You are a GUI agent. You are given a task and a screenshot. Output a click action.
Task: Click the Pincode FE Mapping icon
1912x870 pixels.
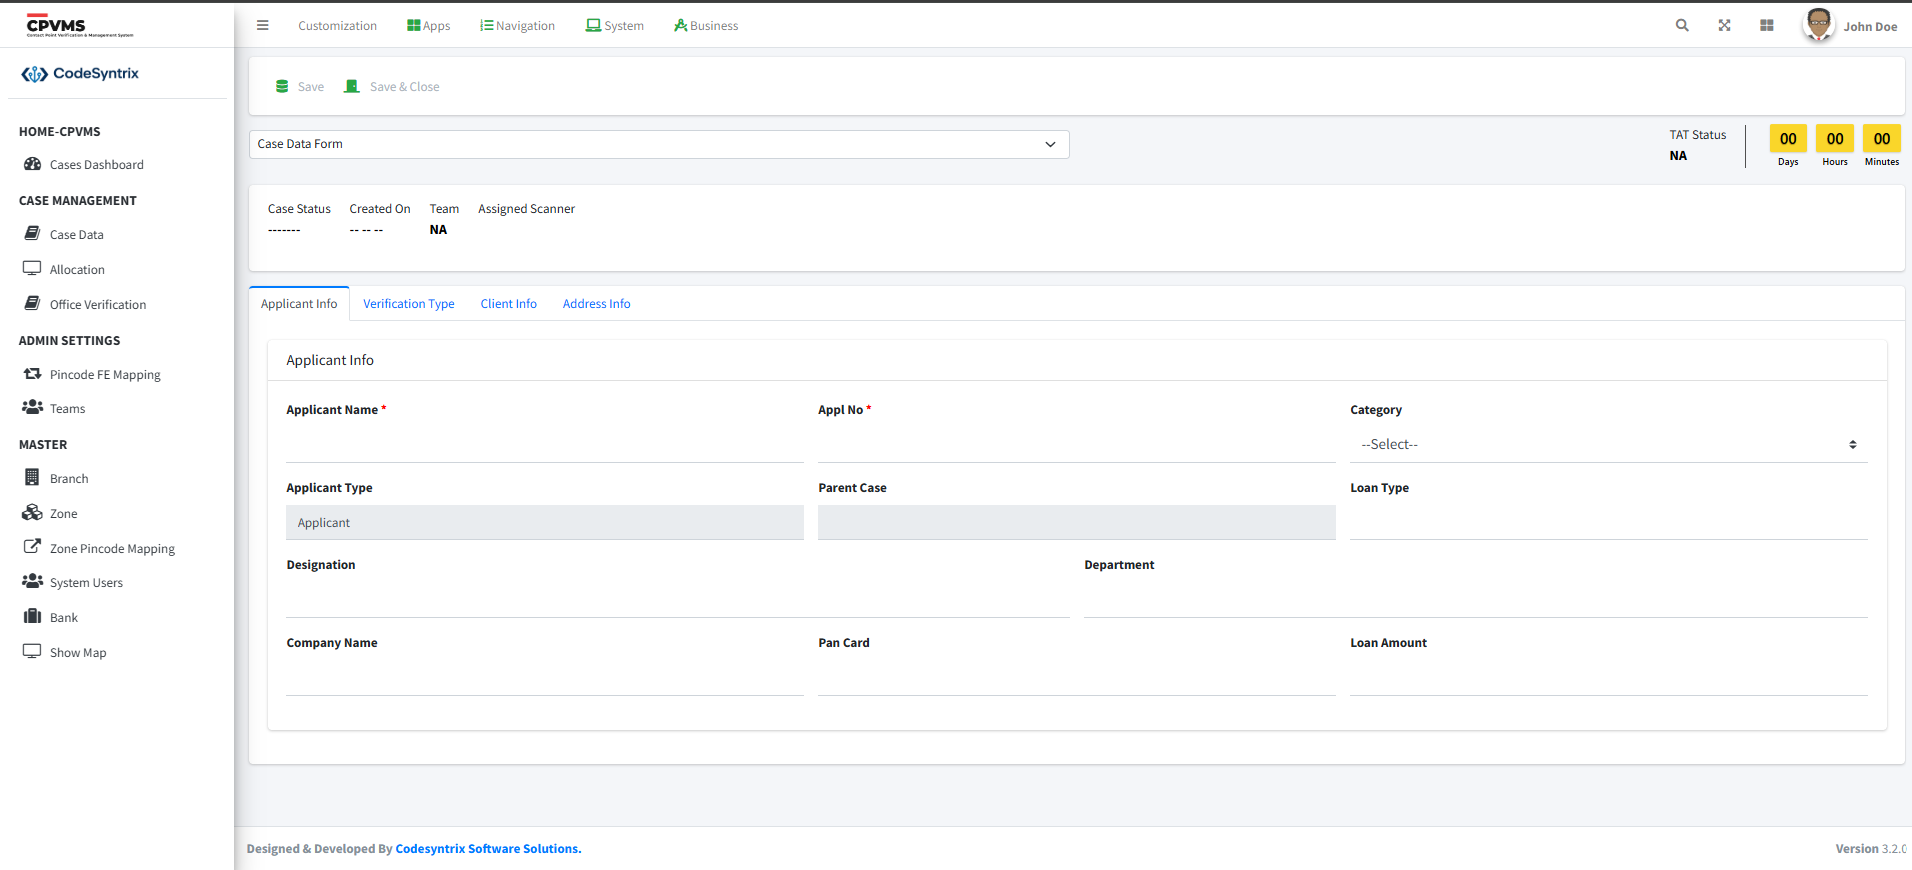click(x=32, y=374)
